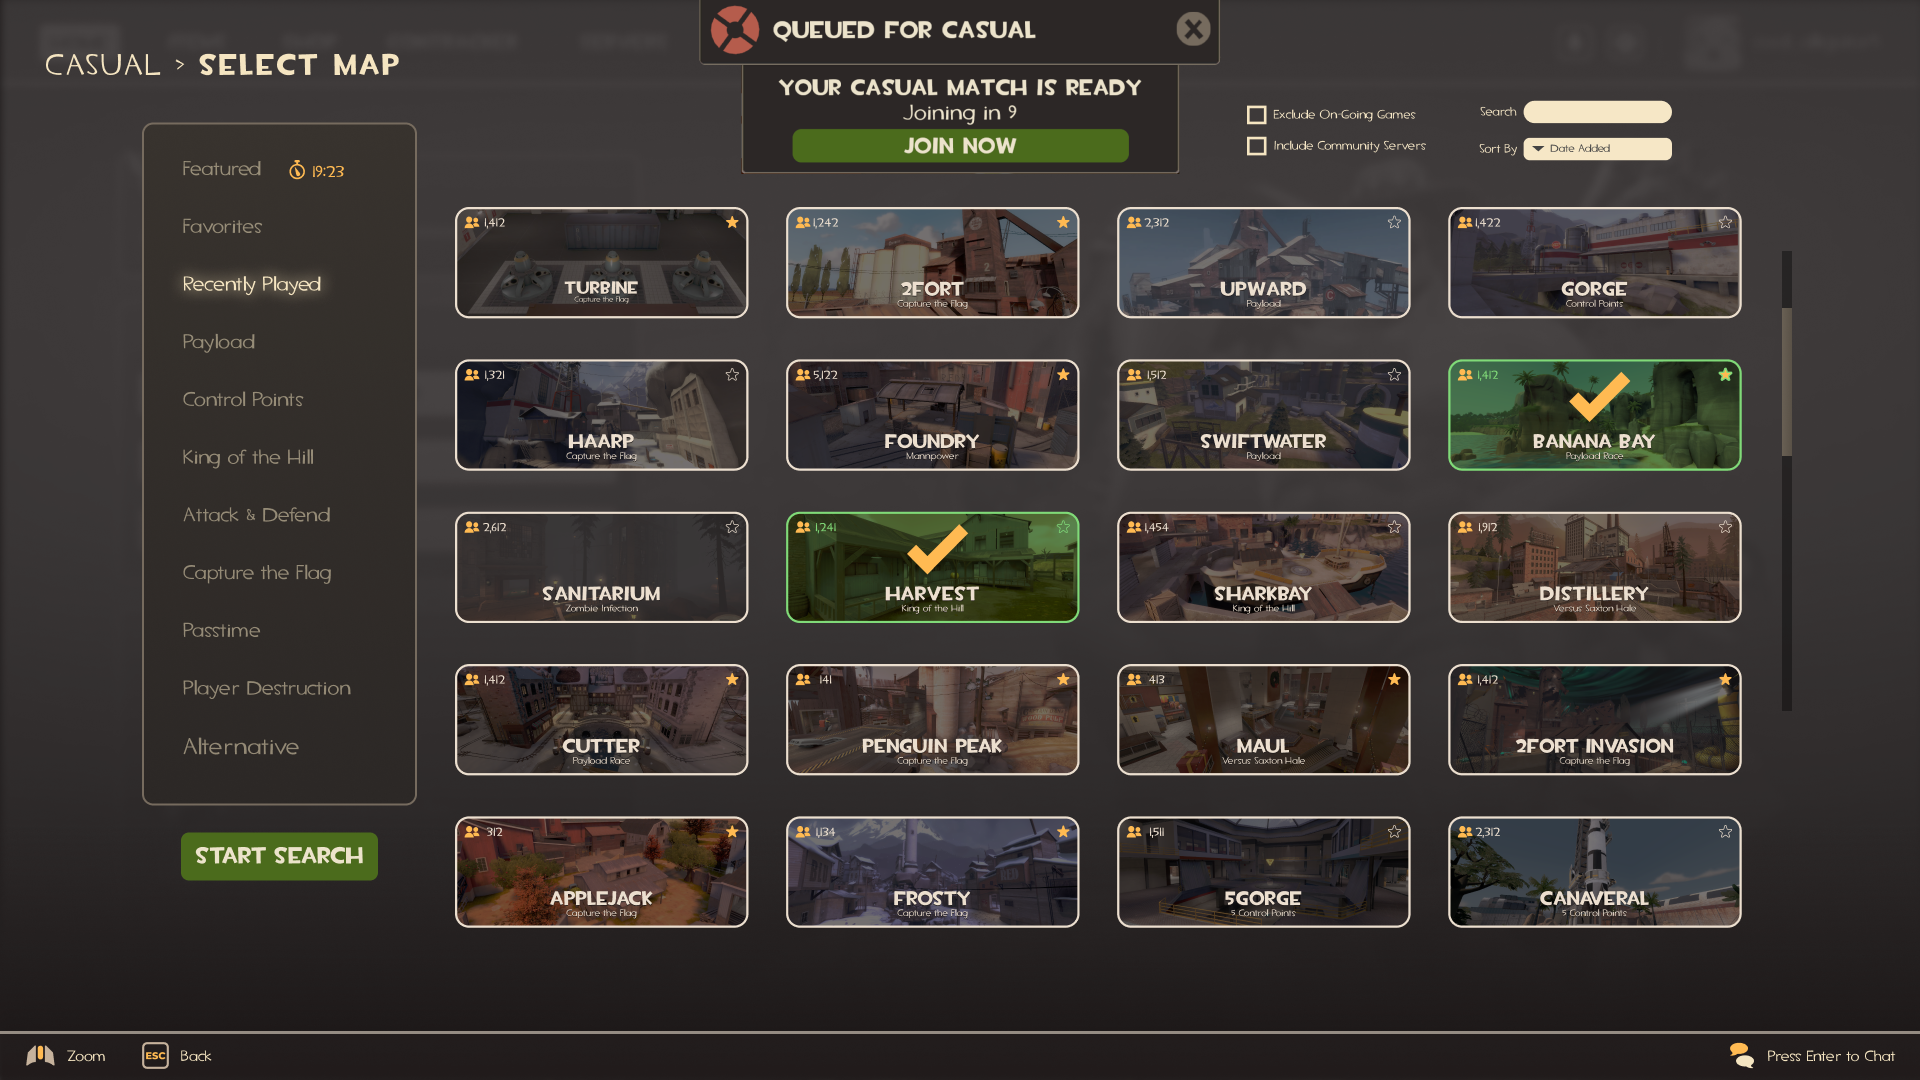The width and height of the screenshot is (1920, 1080).
Task: Toggle favorite star on Turbine map
Action: (x=732, y=222)
